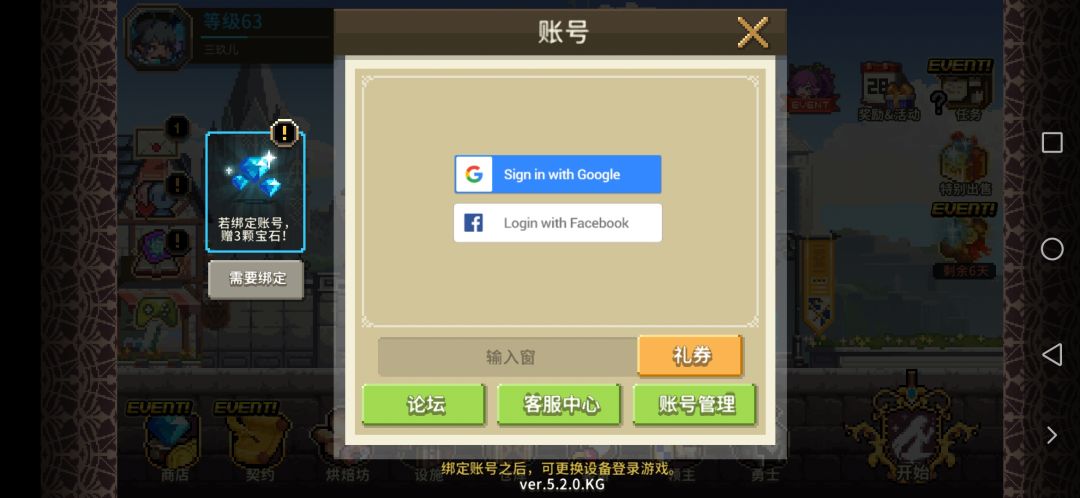1080x498 pixels.
Task: Tap the player avatar portrait icon
Action: (159, 36)
